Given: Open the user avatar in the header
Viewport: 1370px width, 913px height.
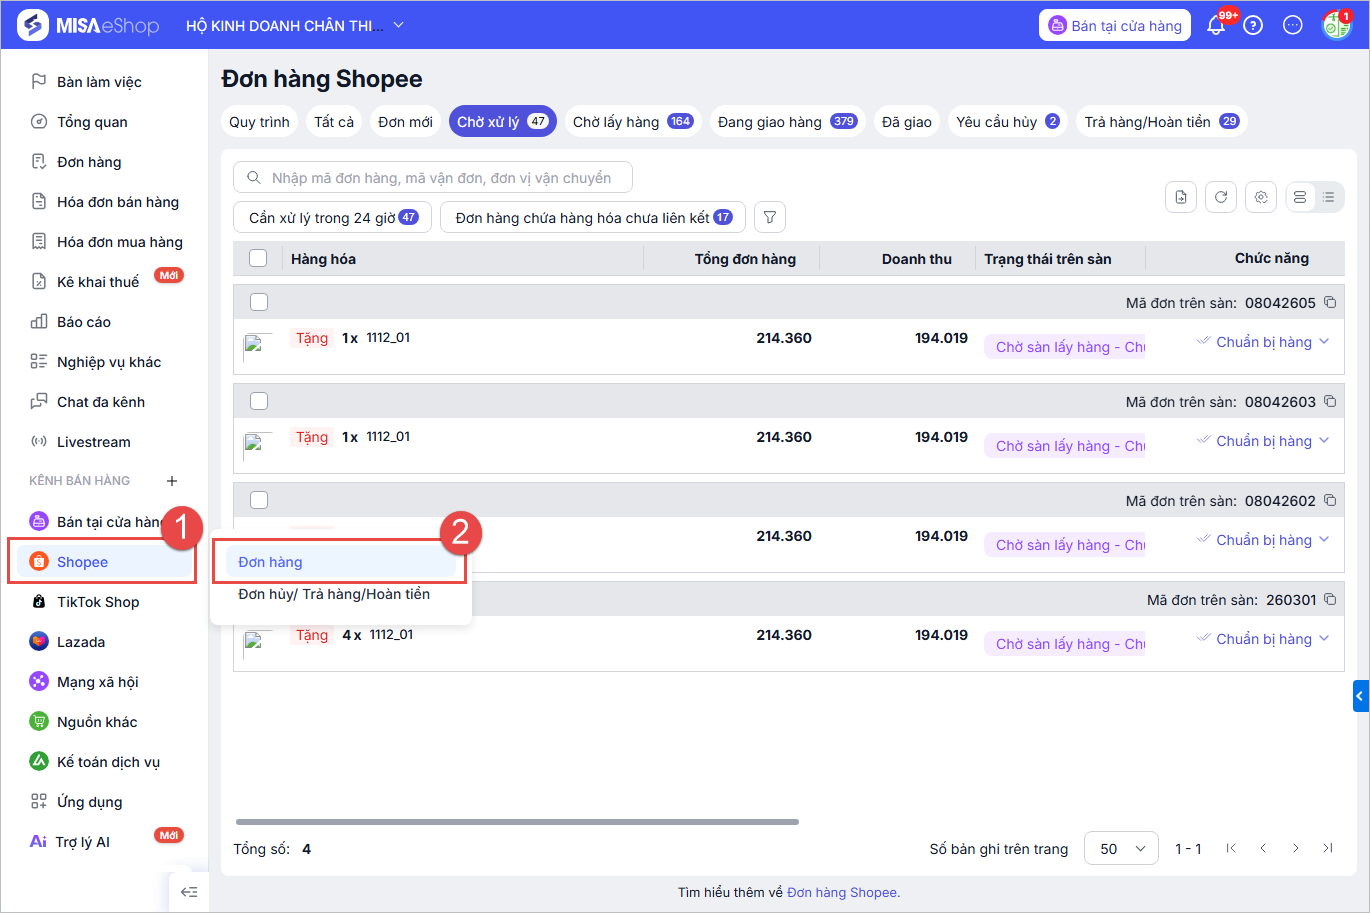Looking at the screenshot, I should pyautogui.click(x=1336, y=25).
